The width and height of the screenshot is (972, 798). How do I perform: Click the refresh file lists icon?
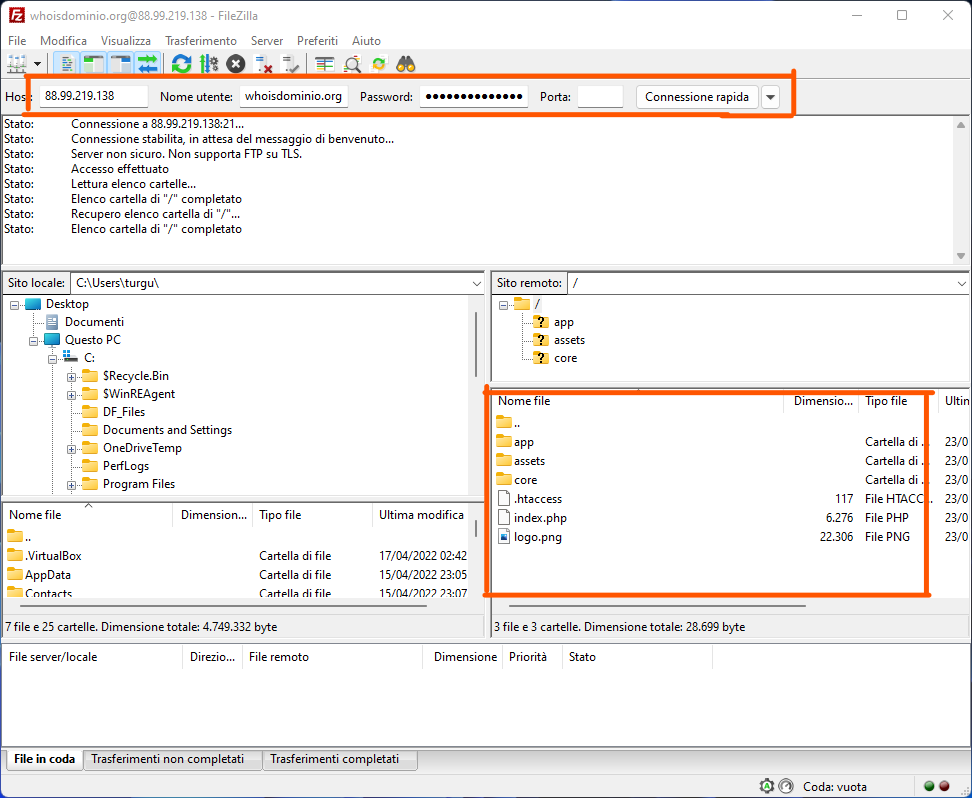tap(181, 64)
